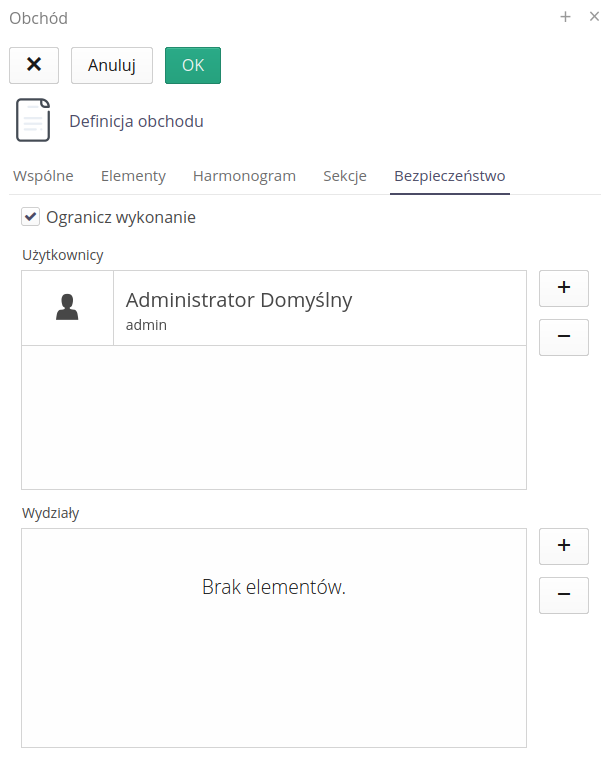Remove a department with the Wydziały minus button

pos(564,595)
